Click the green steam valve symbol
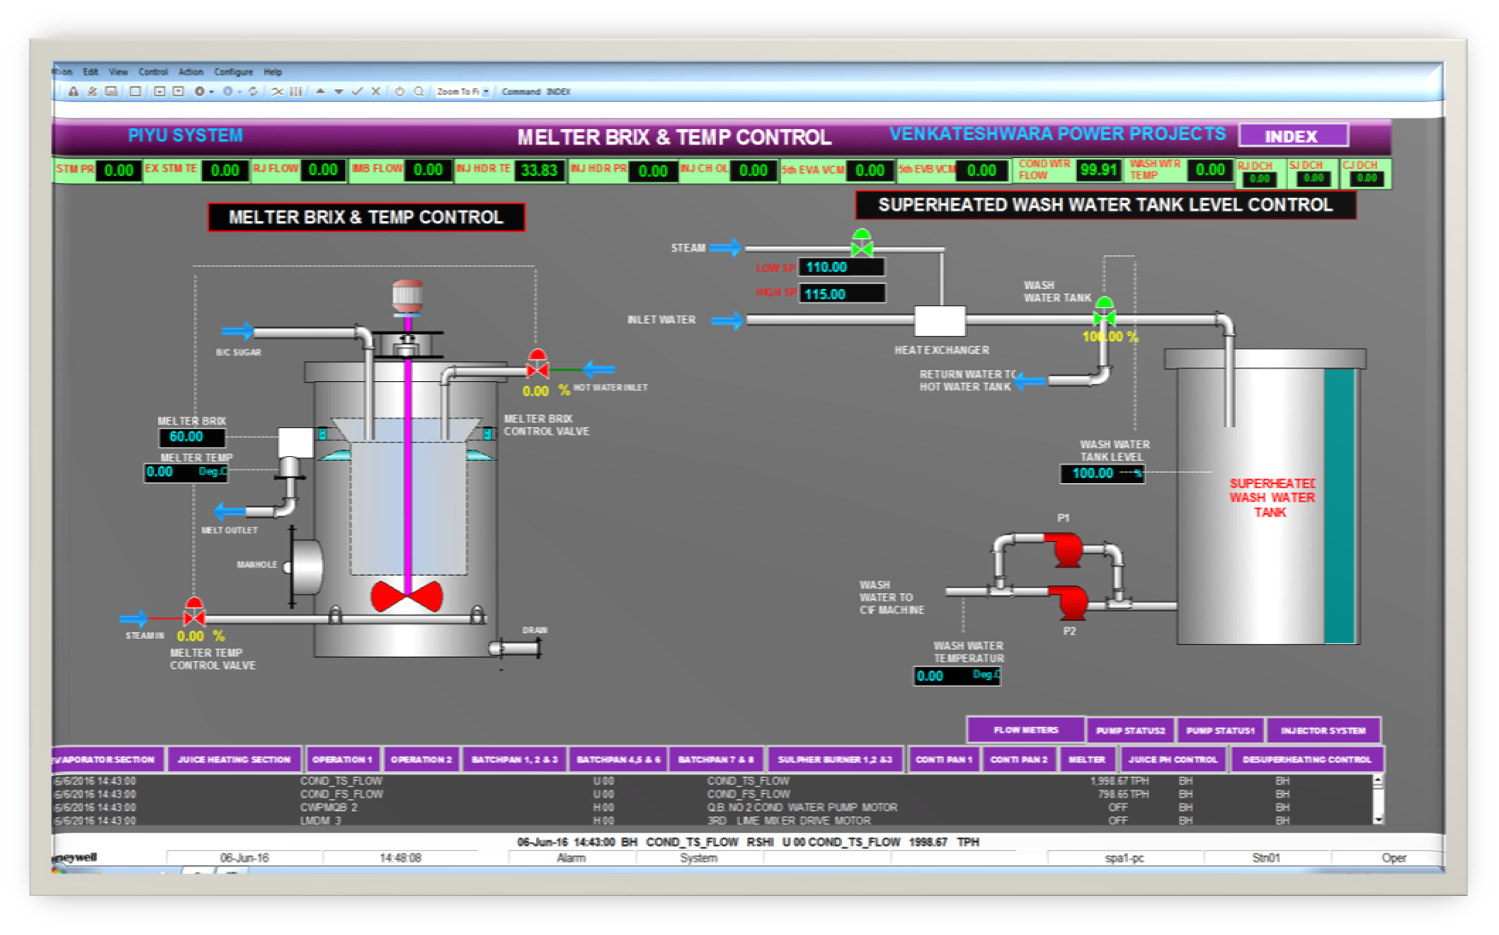The width and height of the screenshot is (1499, 935). coord(861,243)
